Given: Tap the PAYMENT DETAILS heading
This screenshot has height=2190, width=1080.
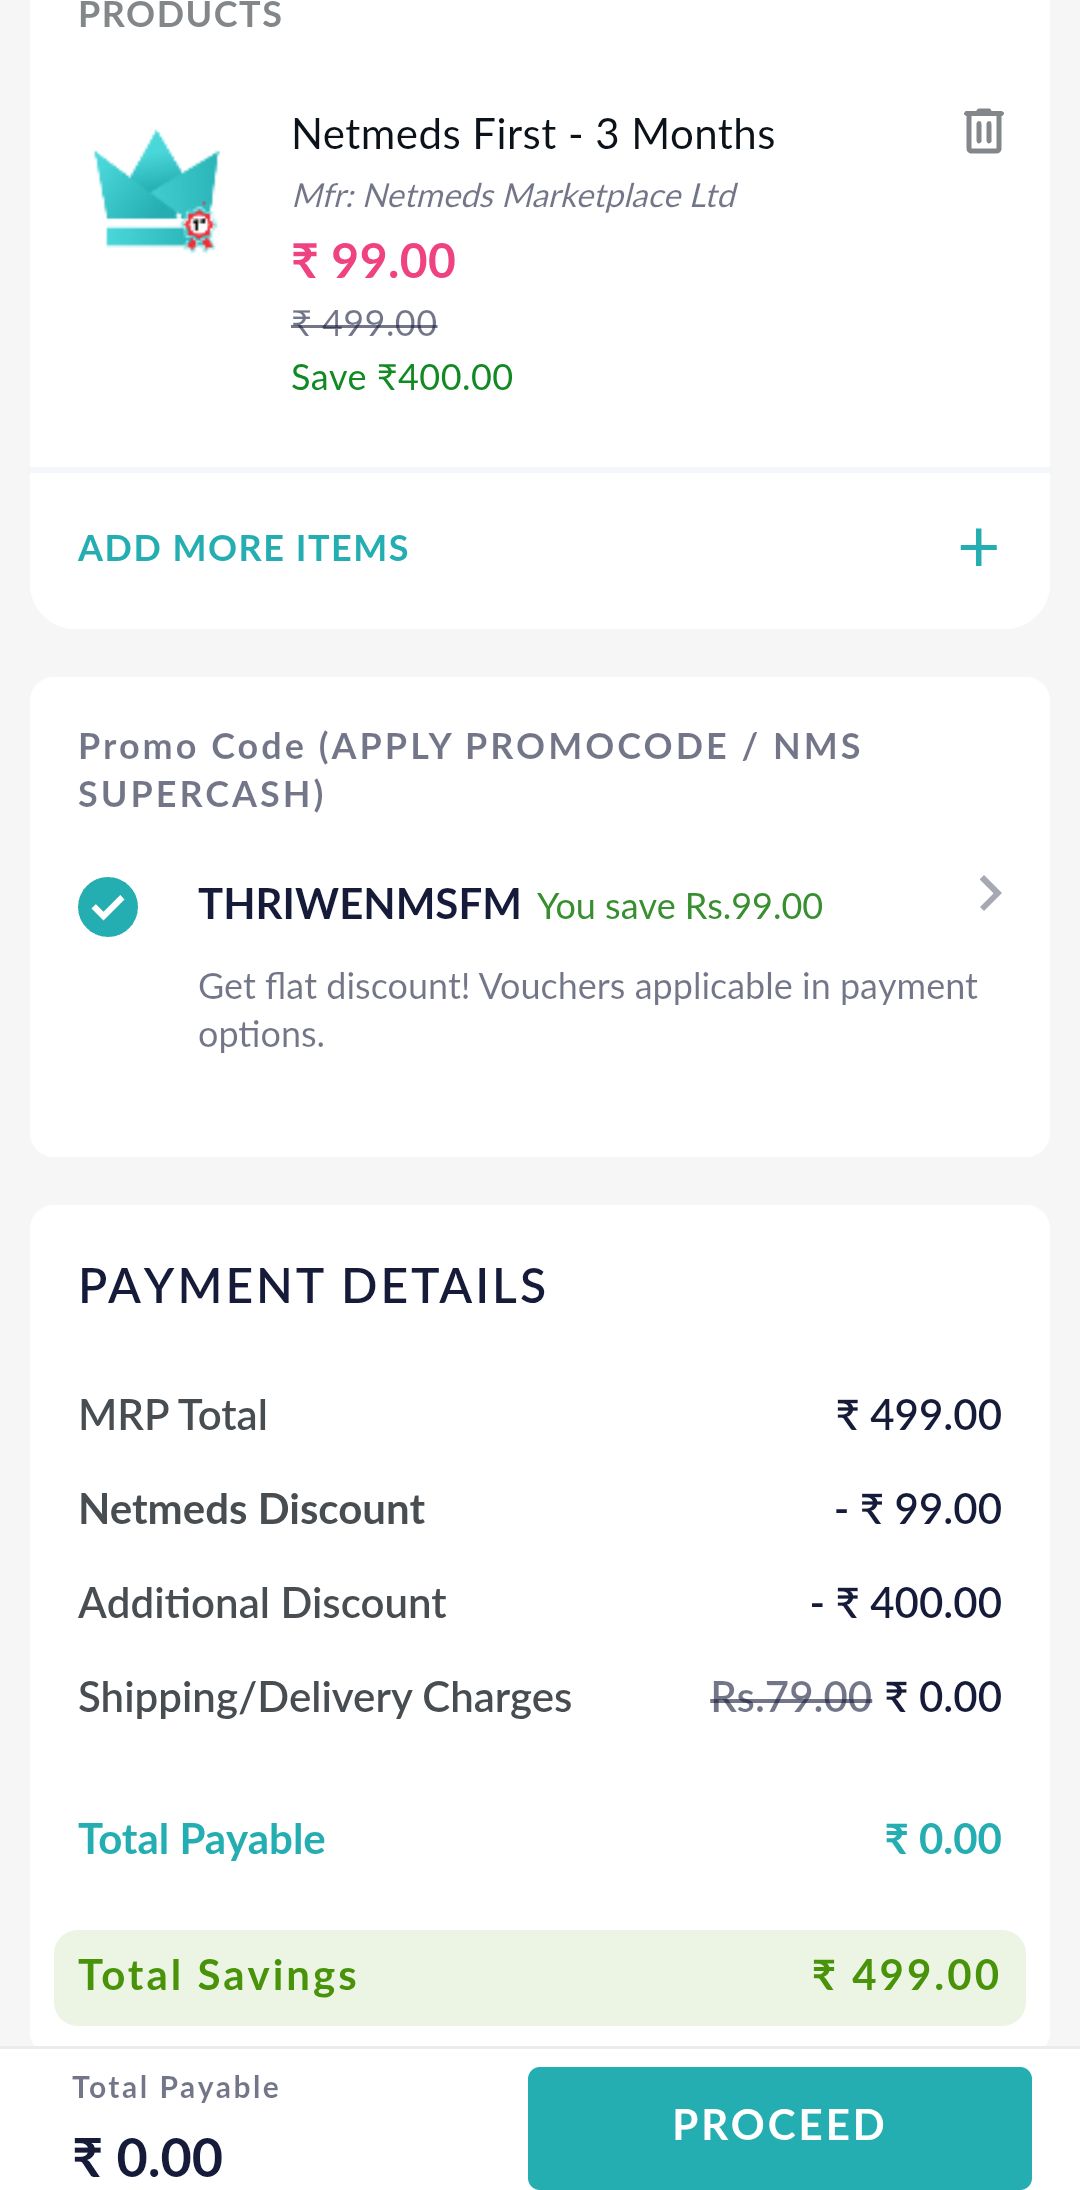Looking at the screenshot, I should click(312, 1286).
